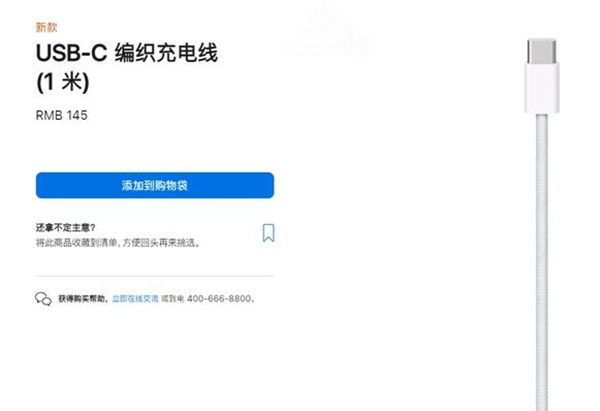Viewport: 600px width, 411px height.
Task: Click the RMB 145 price text
Action: click(x=62, y=115)
